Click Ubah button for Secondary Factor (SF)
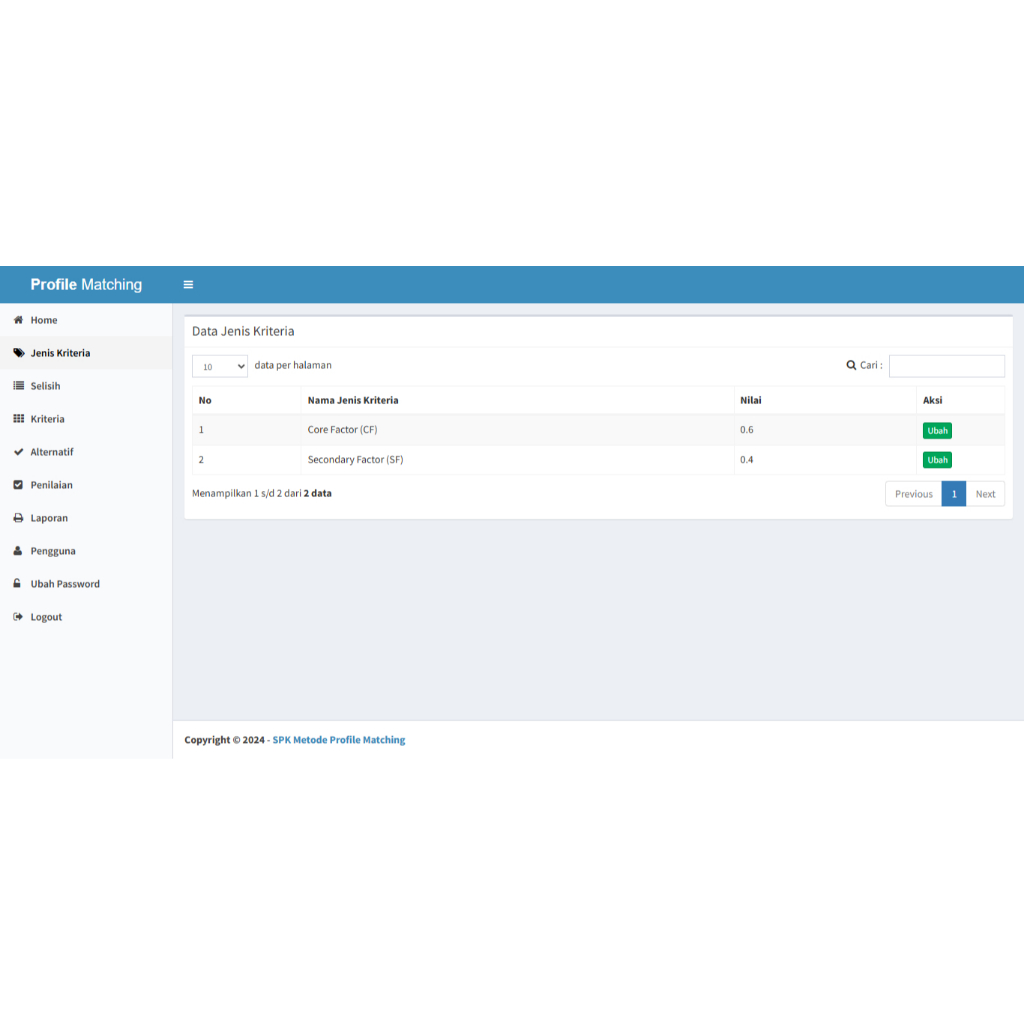 (937, 460)
